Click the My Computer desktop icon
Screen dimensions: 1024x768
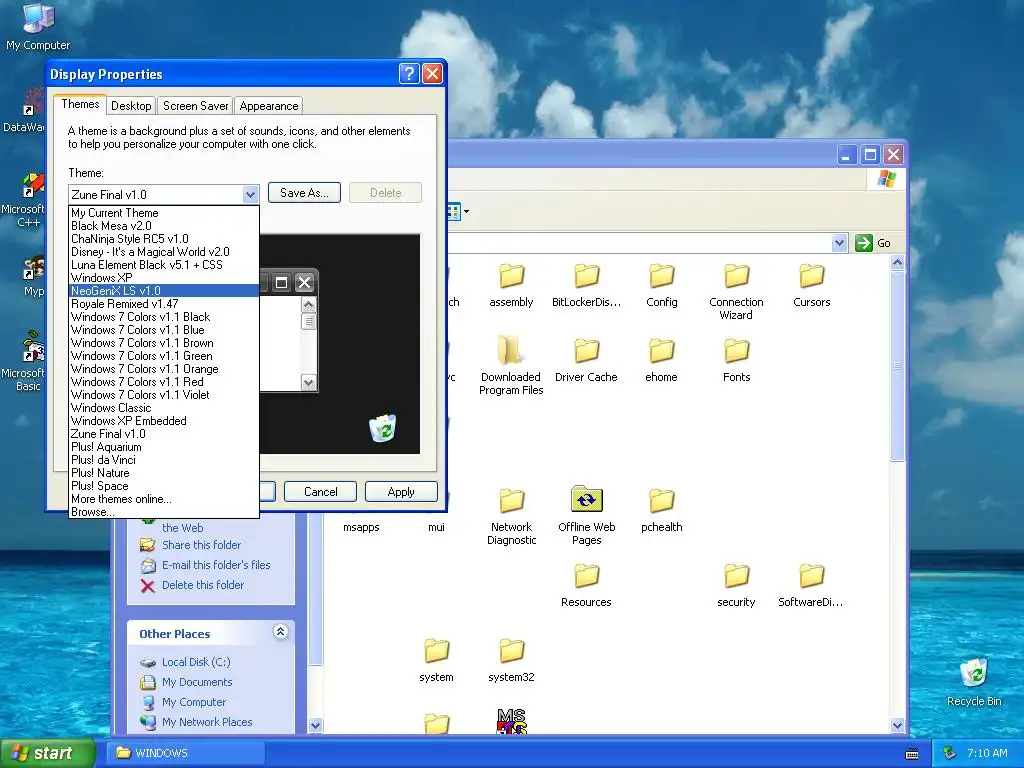pyautogui.click(x=38, y=27)
